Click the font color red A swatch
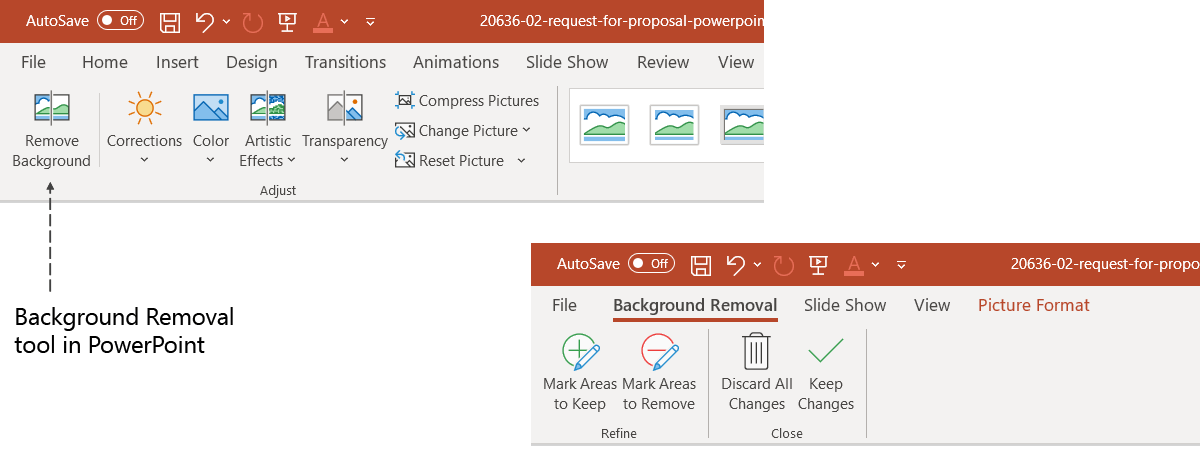1200x459 pixels. (323, 21)
